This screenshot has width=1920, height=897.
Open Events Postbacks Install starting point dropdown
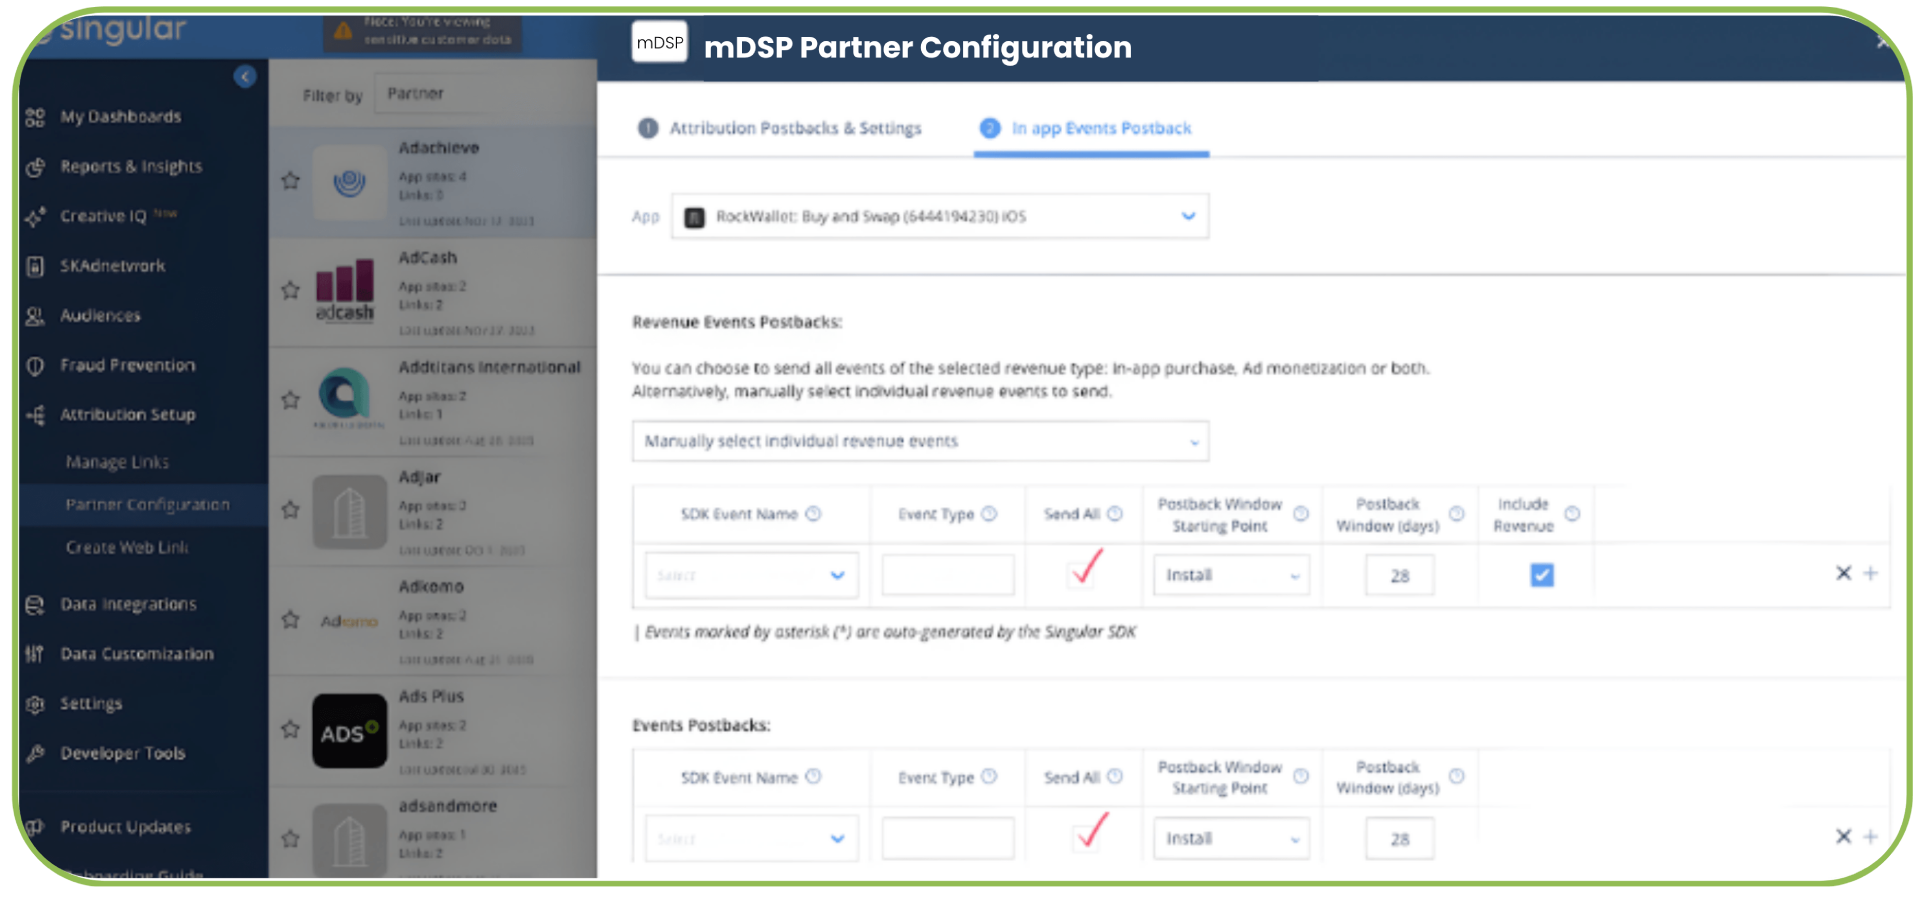coord(1231,838)
